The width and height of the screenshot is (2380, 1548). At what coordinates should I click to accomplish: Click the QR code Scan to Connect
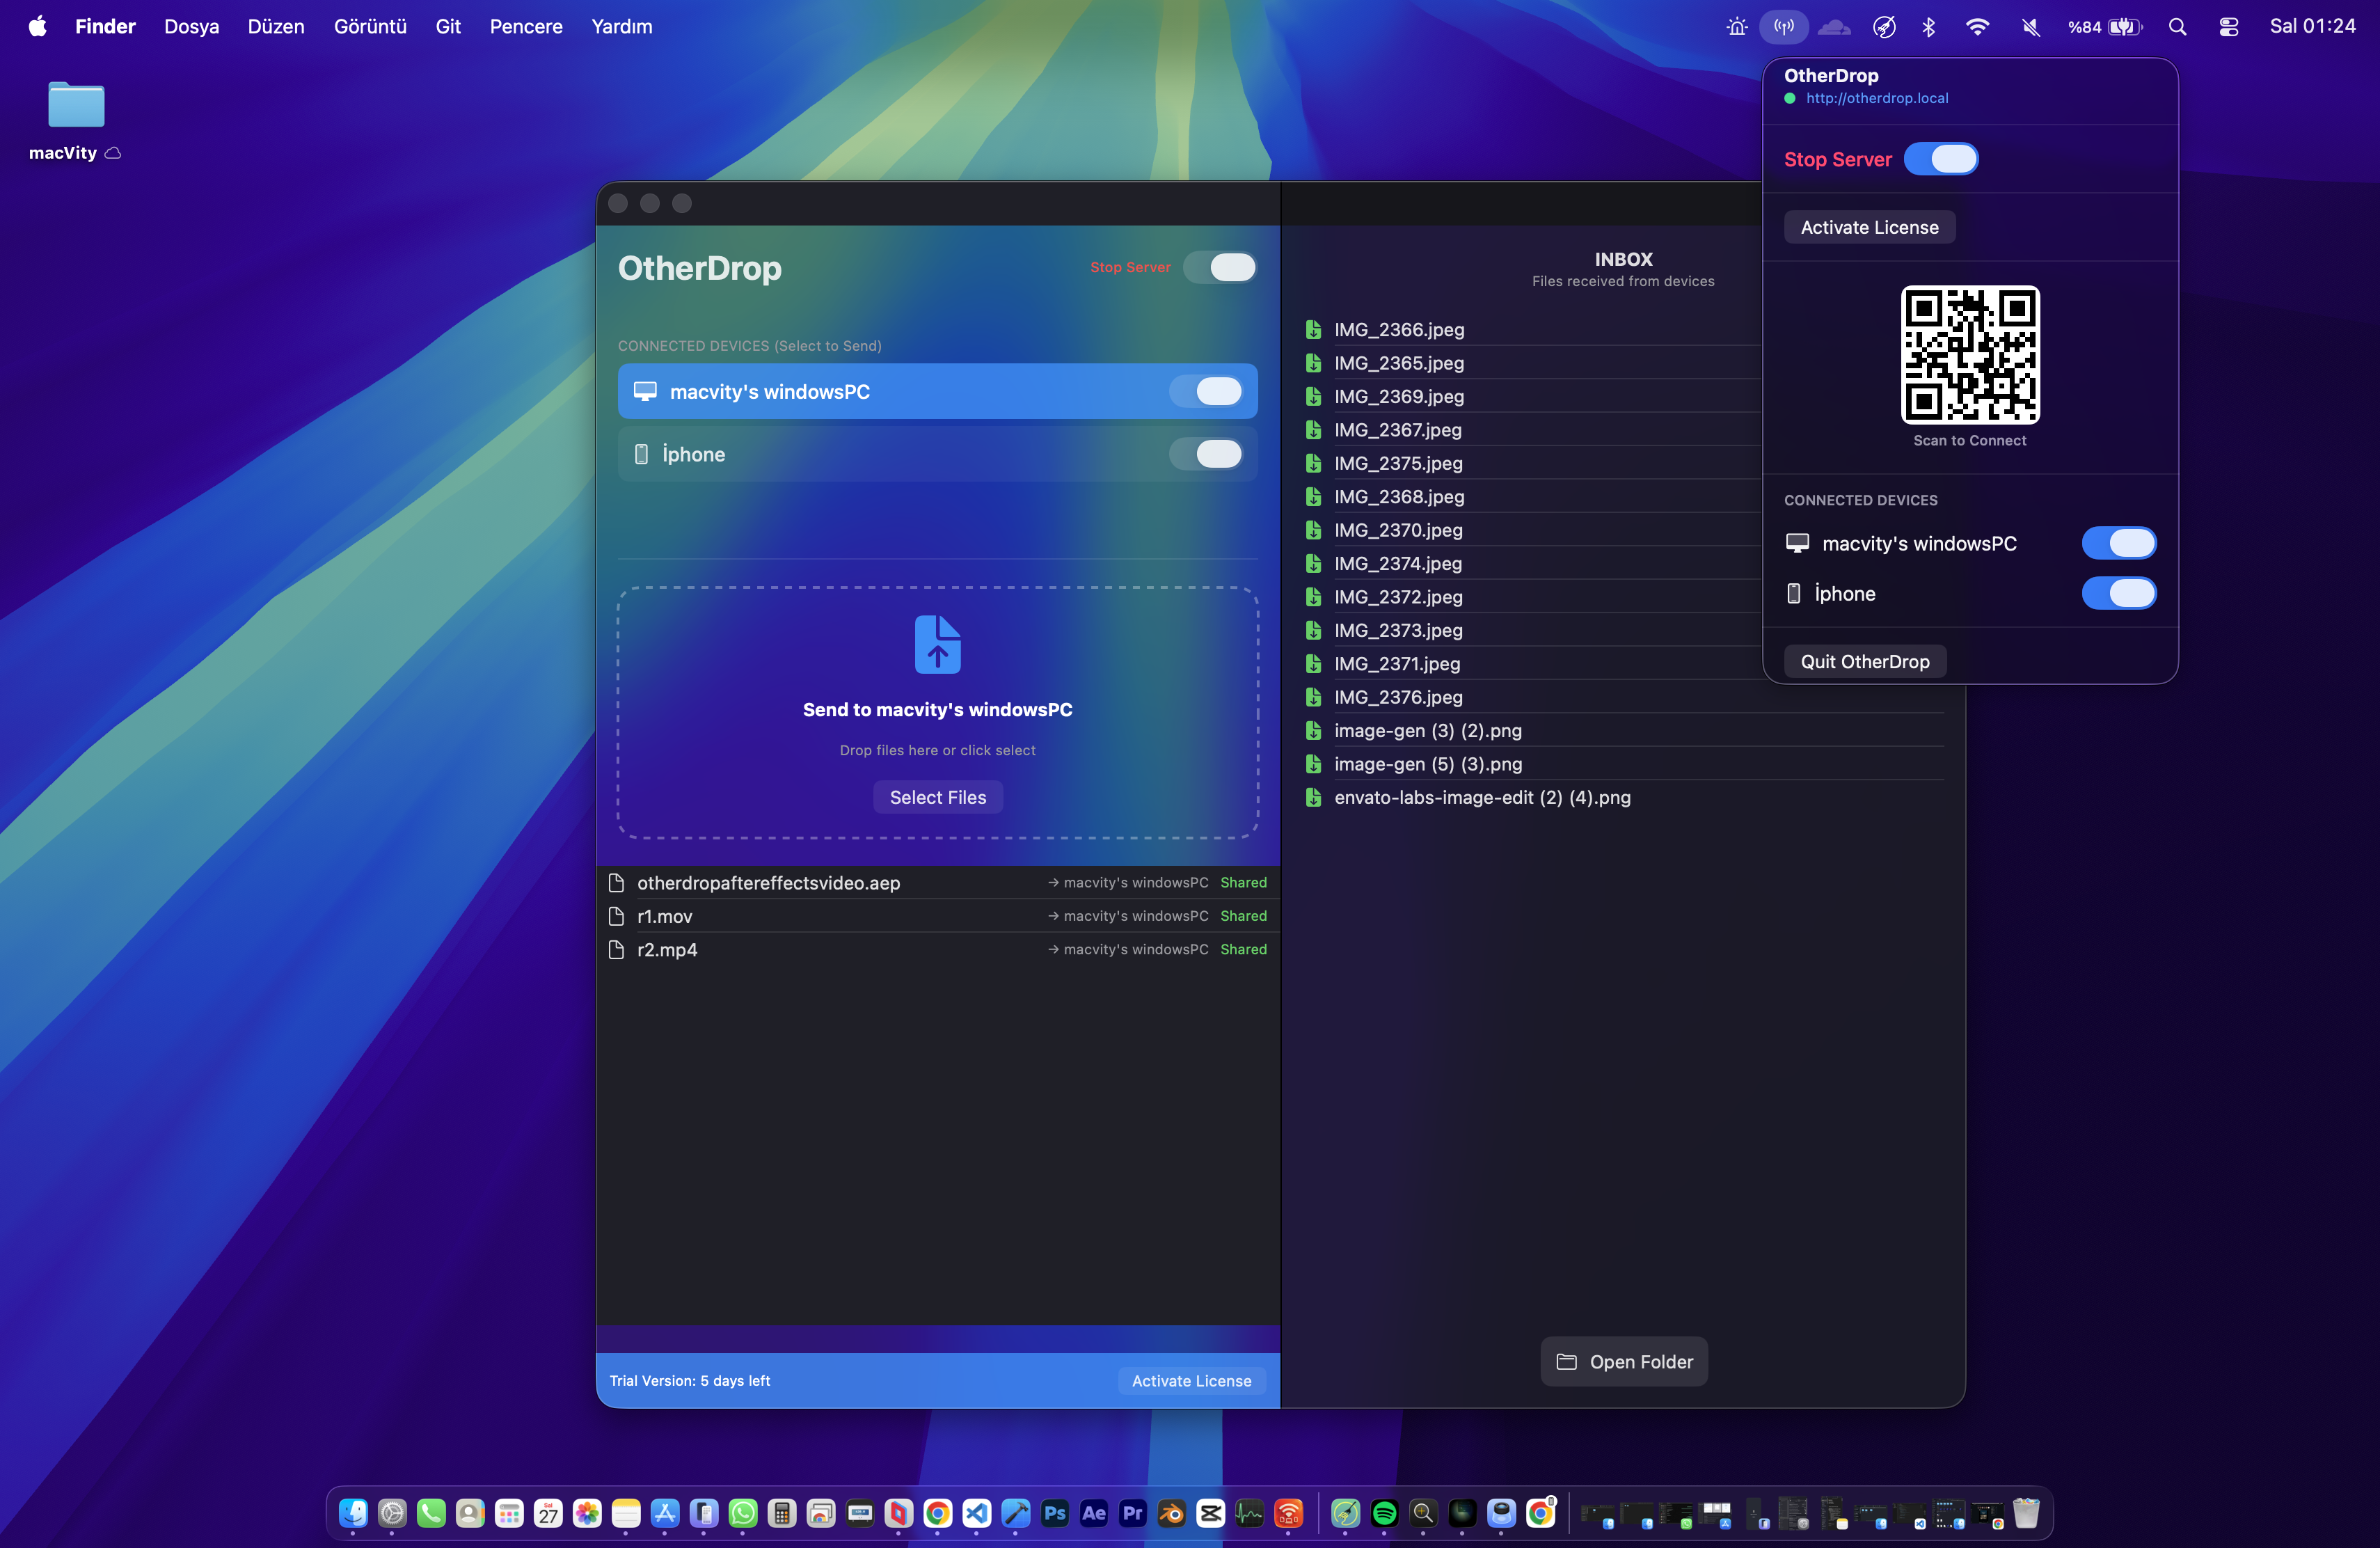tap(1969, 355)
